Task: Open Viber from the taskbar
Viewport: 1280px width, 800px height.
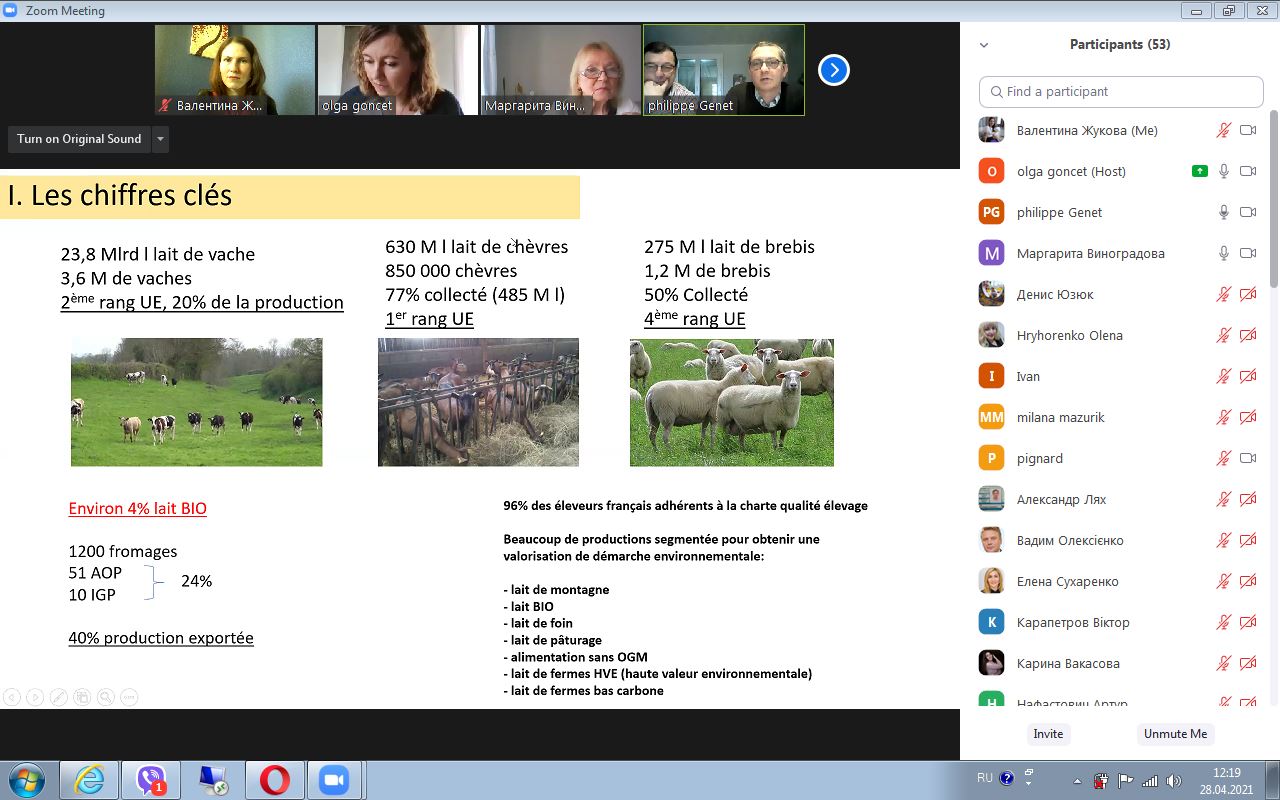Action: 152,779
